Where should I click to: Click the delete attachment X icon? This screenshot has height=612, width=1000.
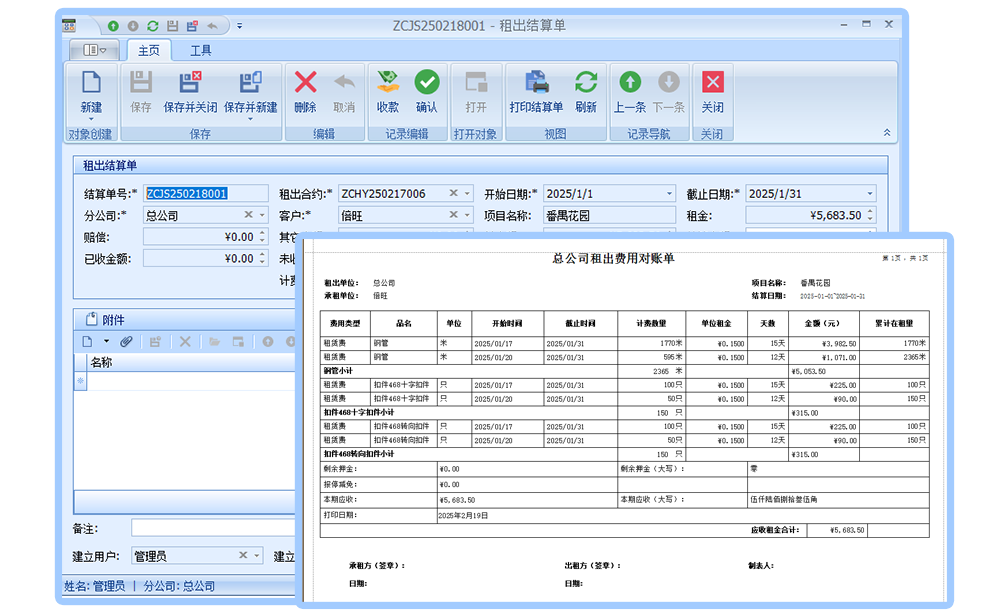(x=184, y=341)
